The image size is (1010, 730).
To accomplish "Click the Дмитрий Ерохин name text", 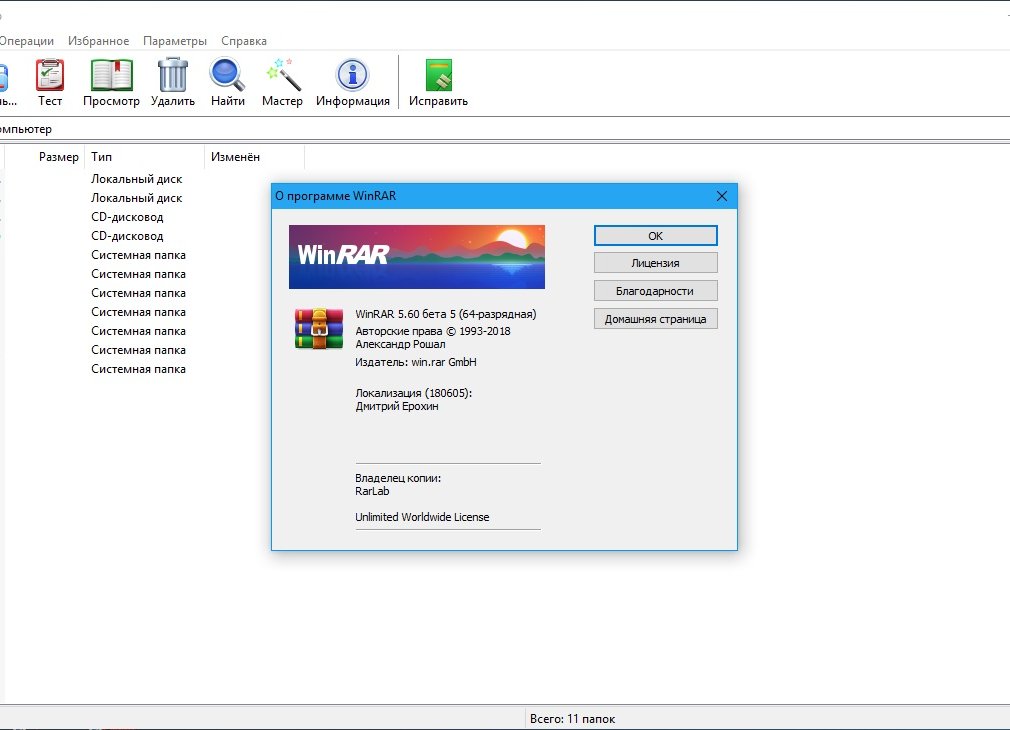I will (x=397, y=406).
